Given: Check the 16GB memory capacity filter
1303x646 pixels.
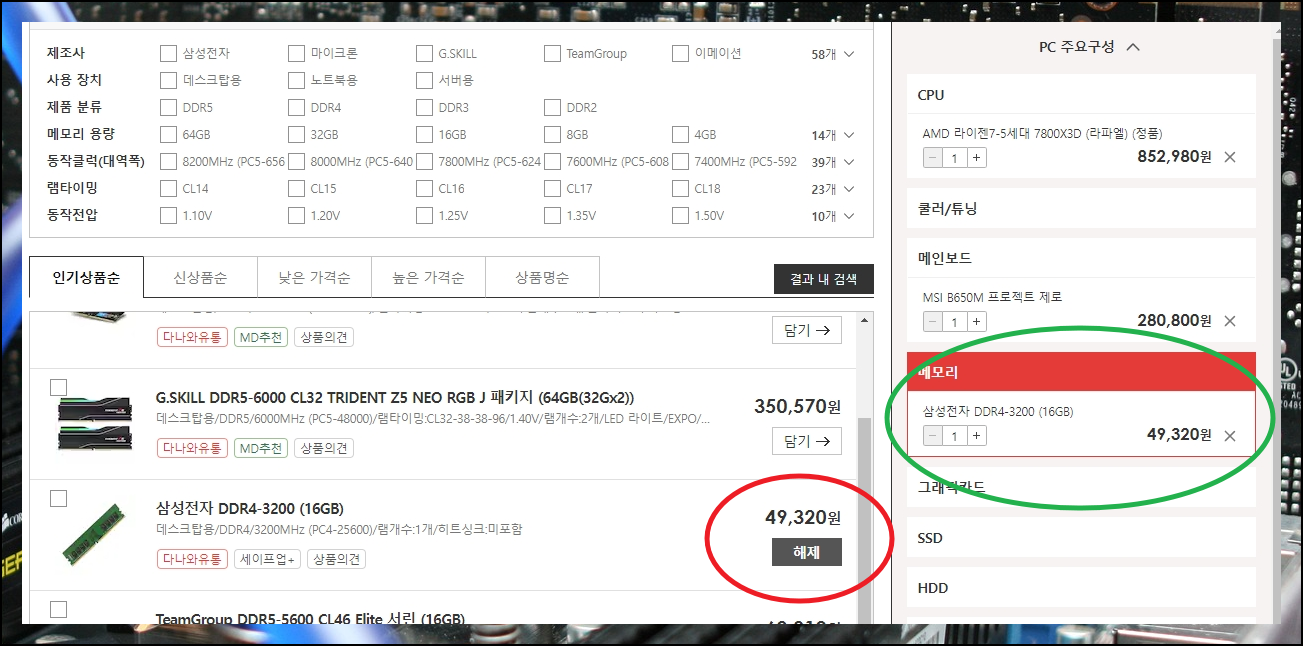Looking at the screenshot, I should (424, 134).
